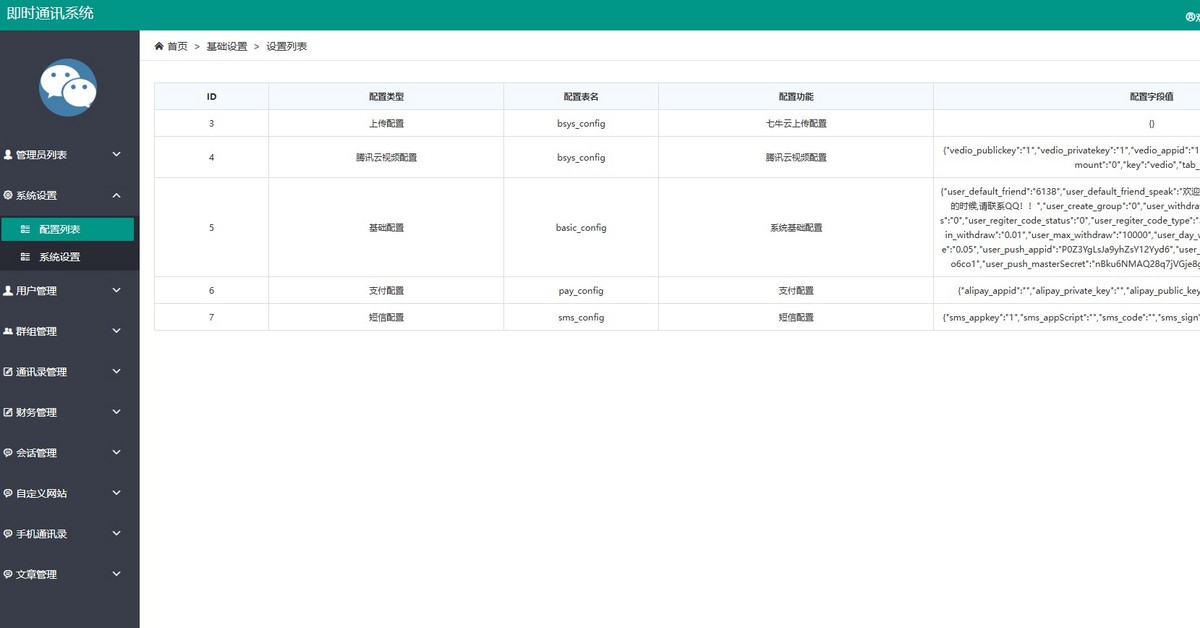
Task: Expand the 会话管理 chevron
Action: [x=116, y=453]
